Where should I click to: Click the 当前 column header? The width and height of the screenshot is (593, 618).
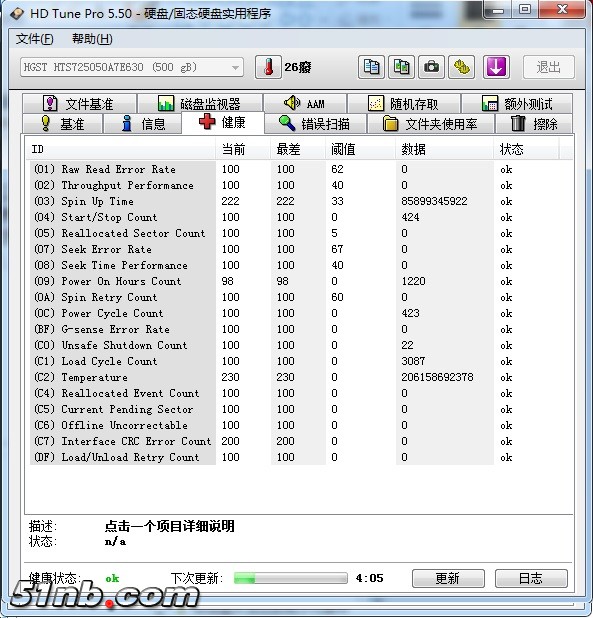(x=243, y=149)
